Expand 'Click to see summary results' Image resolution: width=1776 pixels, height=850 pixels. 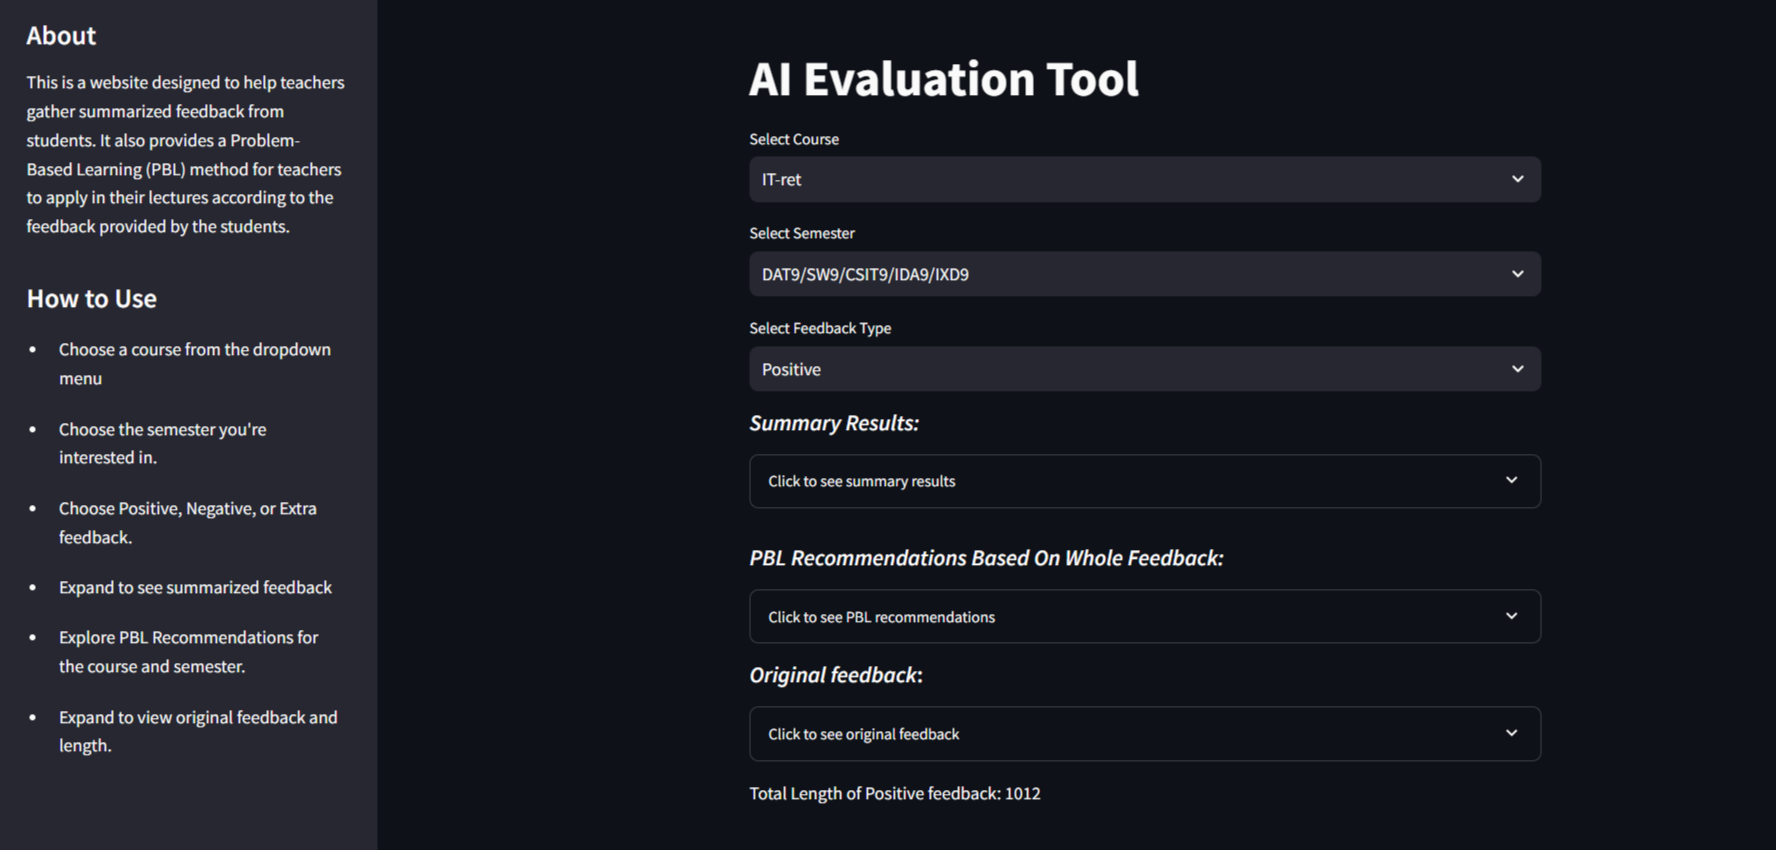click(x=1145, y=481)
